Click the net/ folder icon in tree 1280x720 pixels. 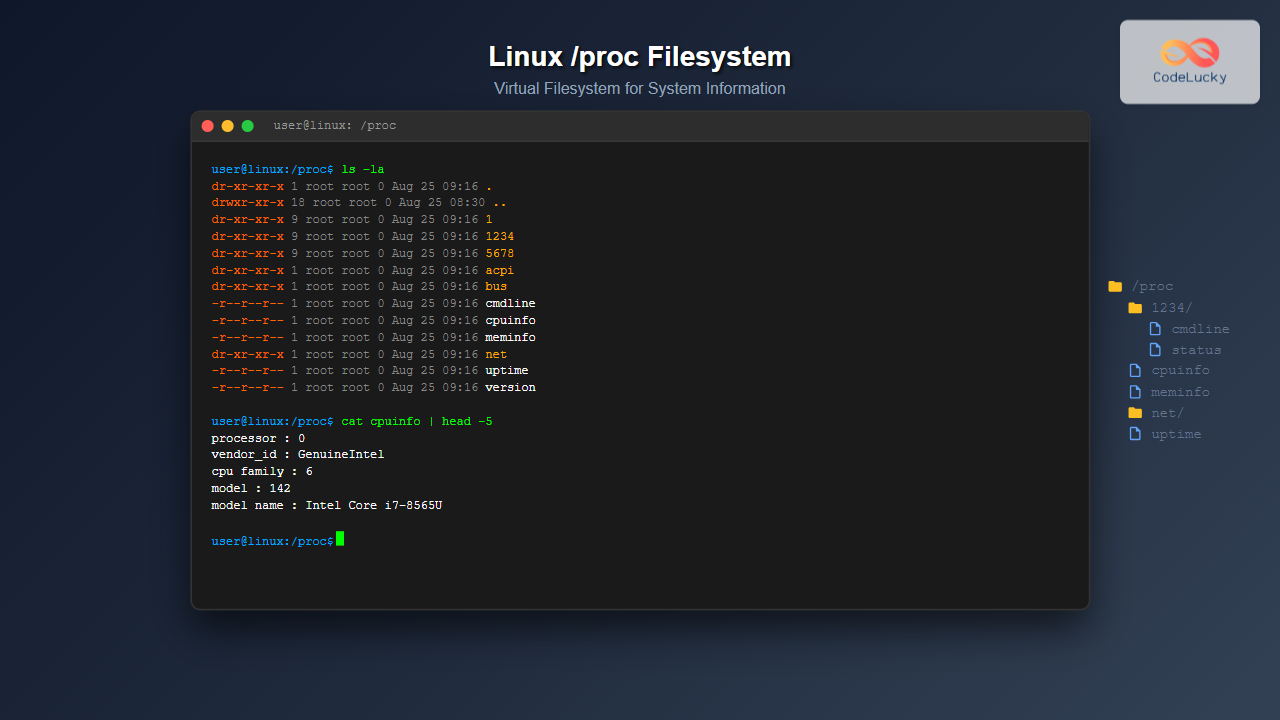tap(1135, 413)
